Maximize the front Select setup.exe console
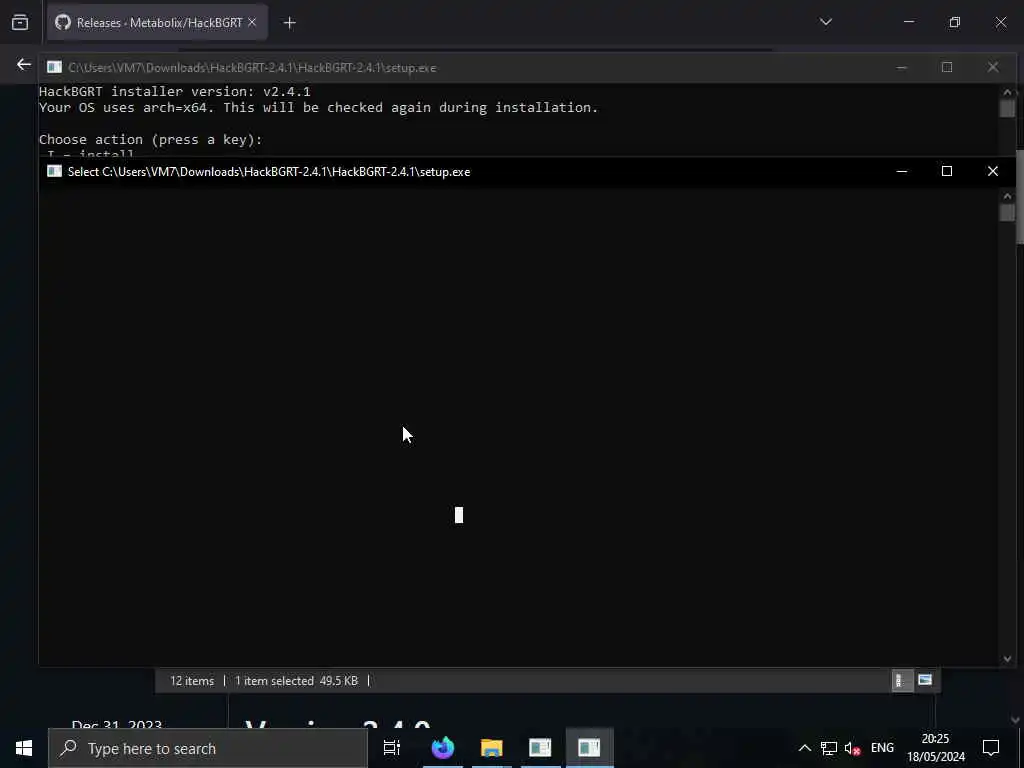The width and height of the screenshot is (1024, 768). tap(947, 171)
